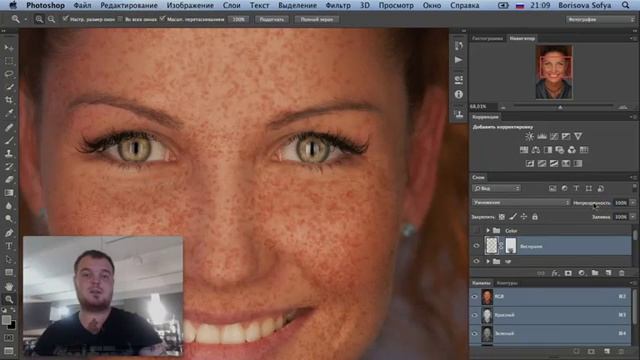Viewport: 640px width, 360px height.
Task: Expand the bottom layer group
Action: pos(488,261)
